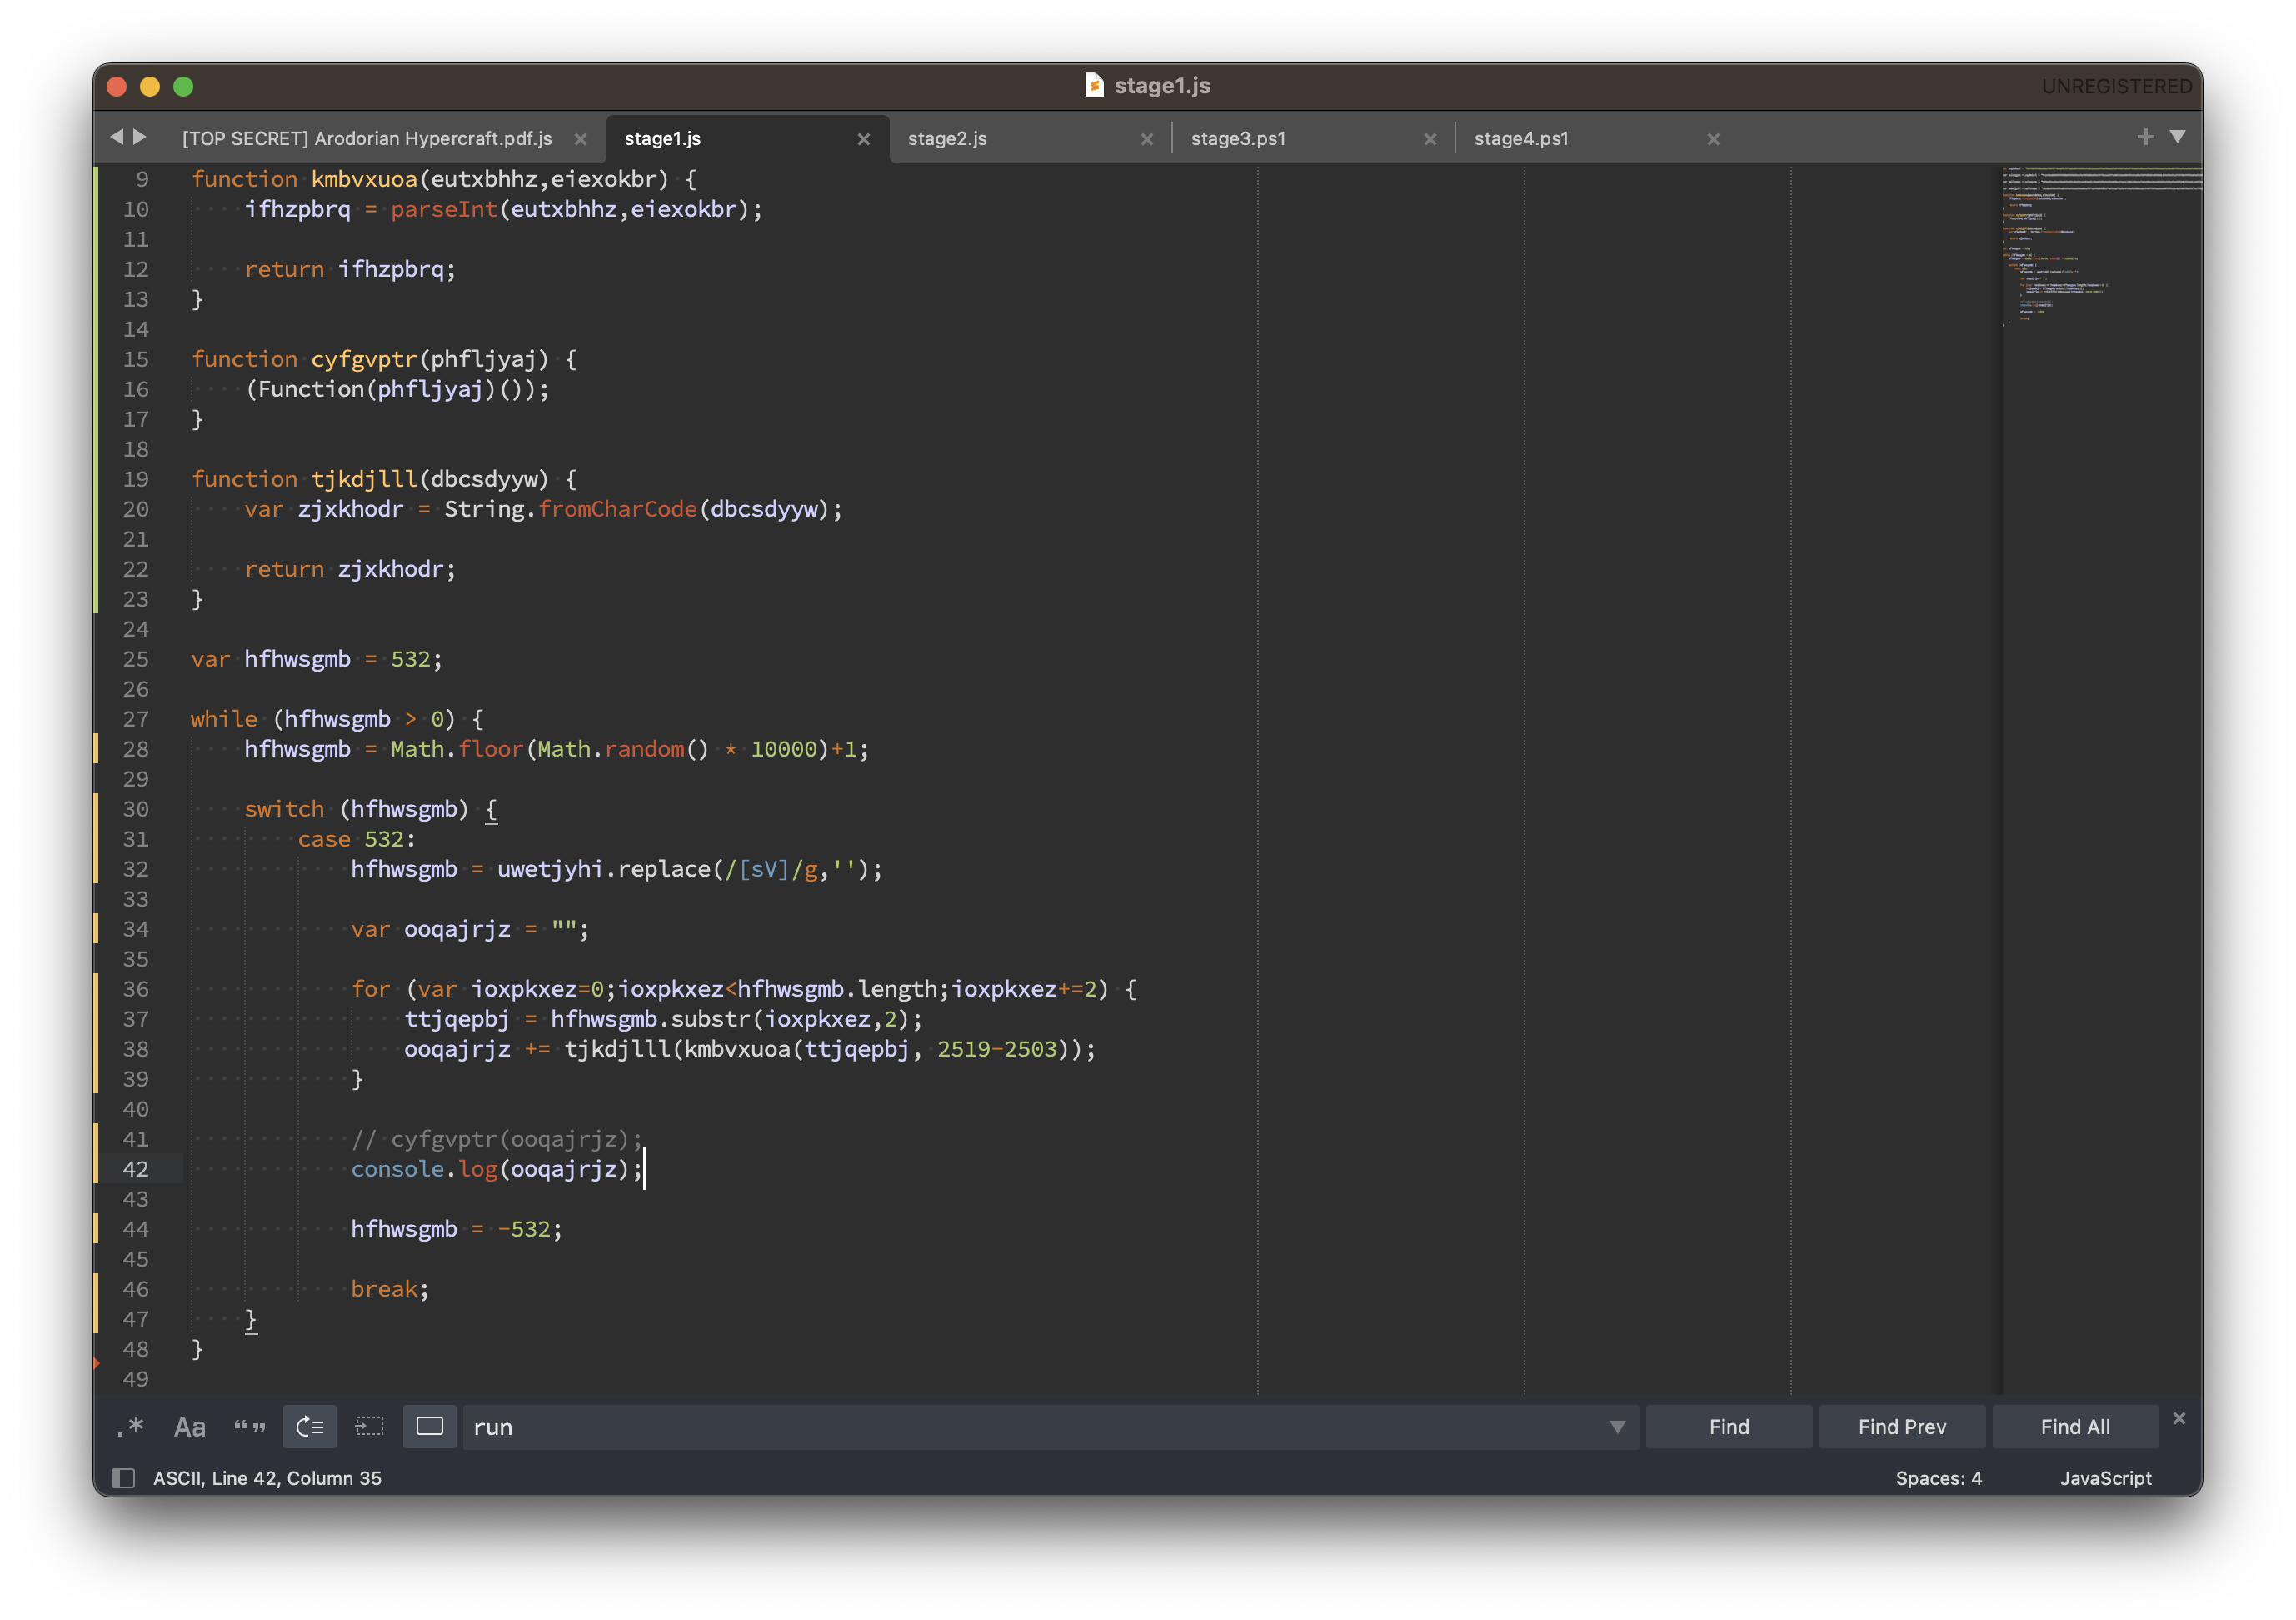Click the Find Prev button
The height and width of the screenshot is (1620, 2296).
click(1902, 1427)
